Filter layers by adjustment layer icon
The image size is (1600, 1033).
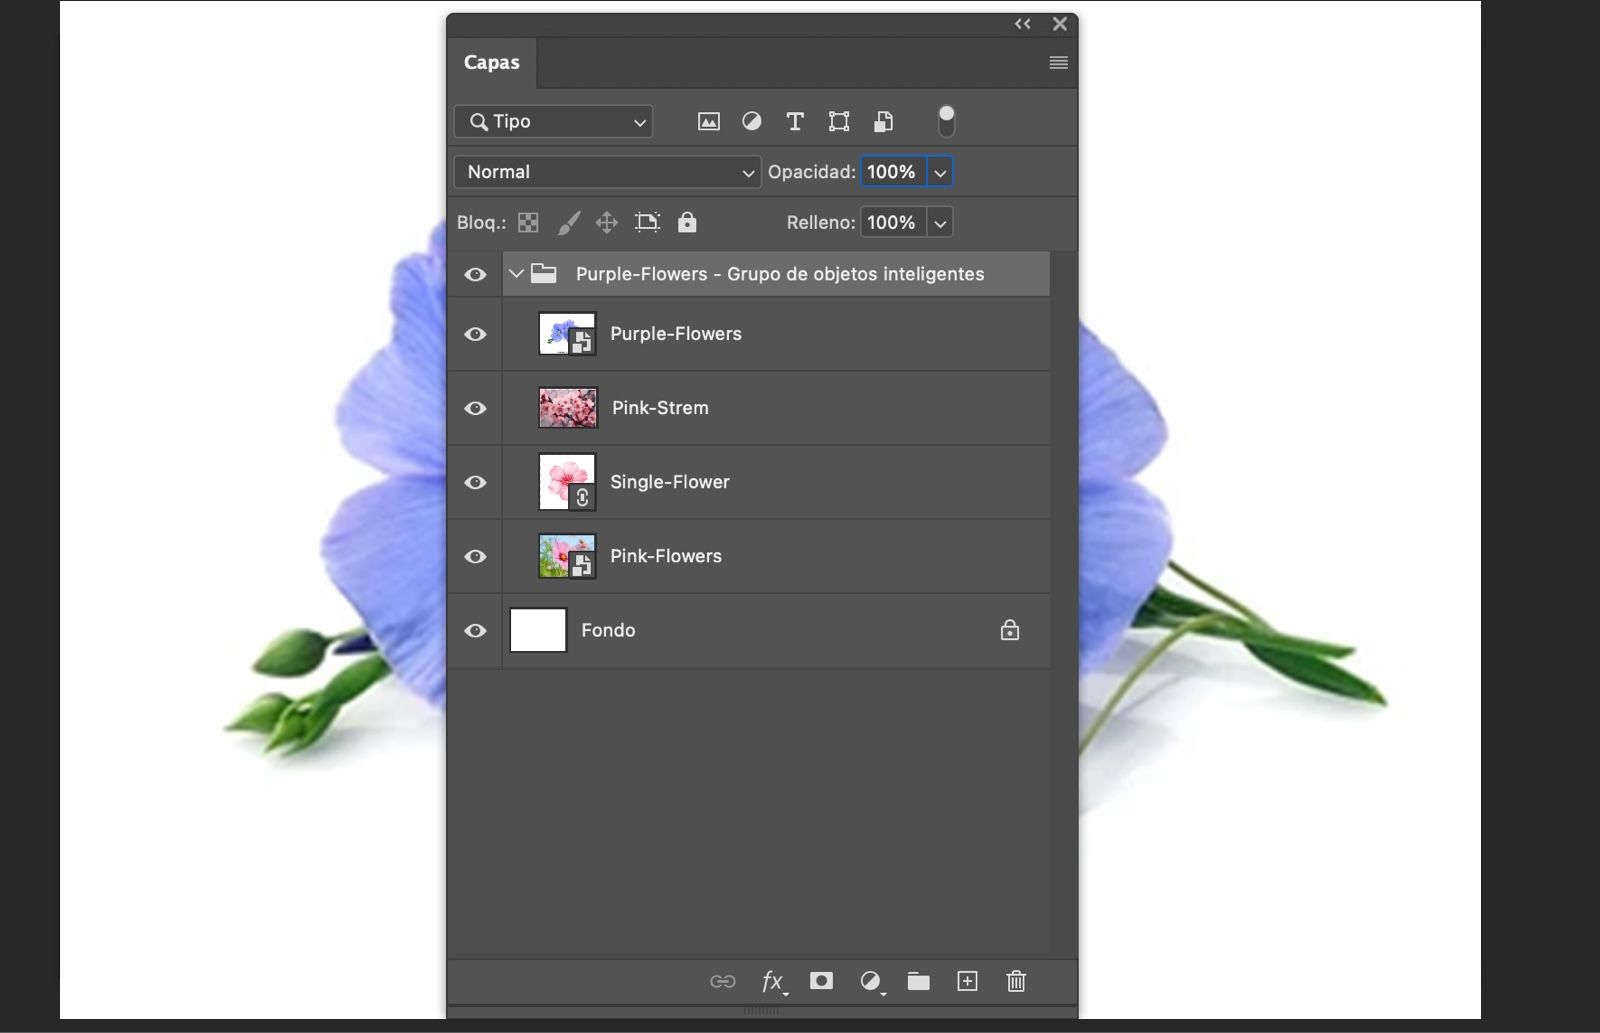click(x=751, y=122)
